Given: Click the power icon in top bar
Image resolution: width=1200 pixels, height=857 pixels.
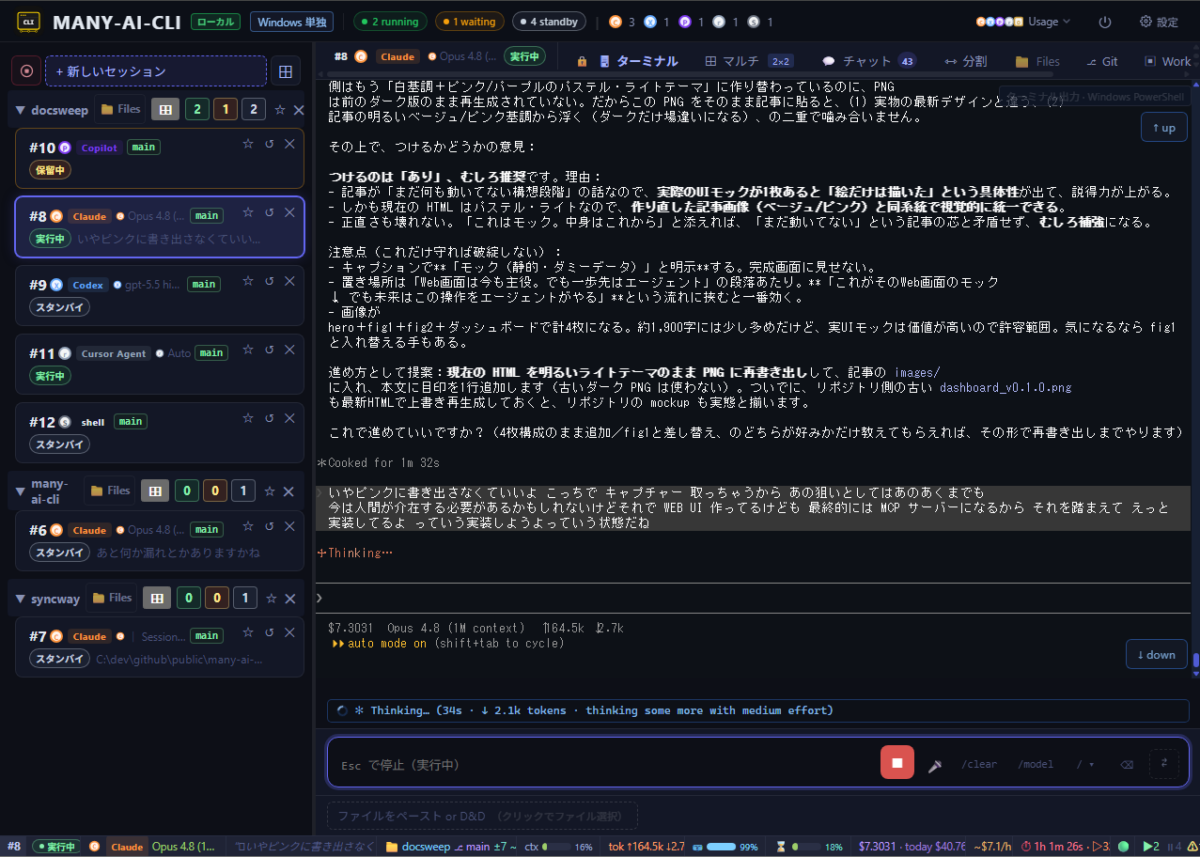Looking at the screenshot, I should [x=1105, y=21].
